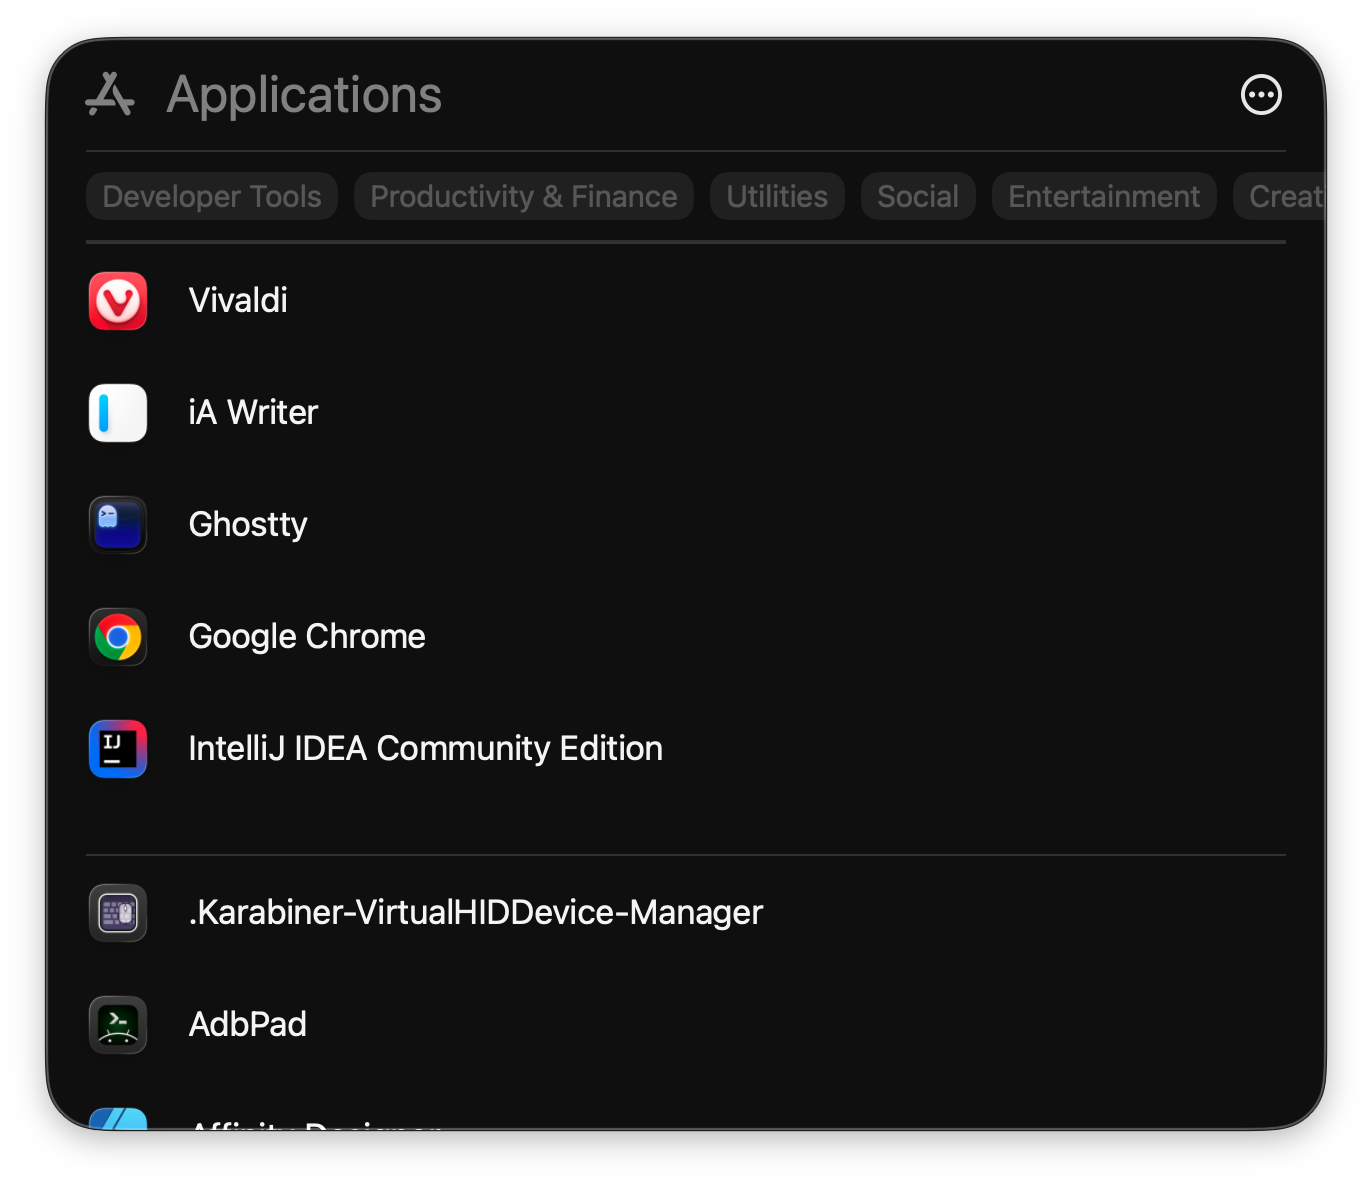The width and height of the screenshot is (1372, 1184).
Task: Open Ghostty from its name label
Action: coord(248,525)
